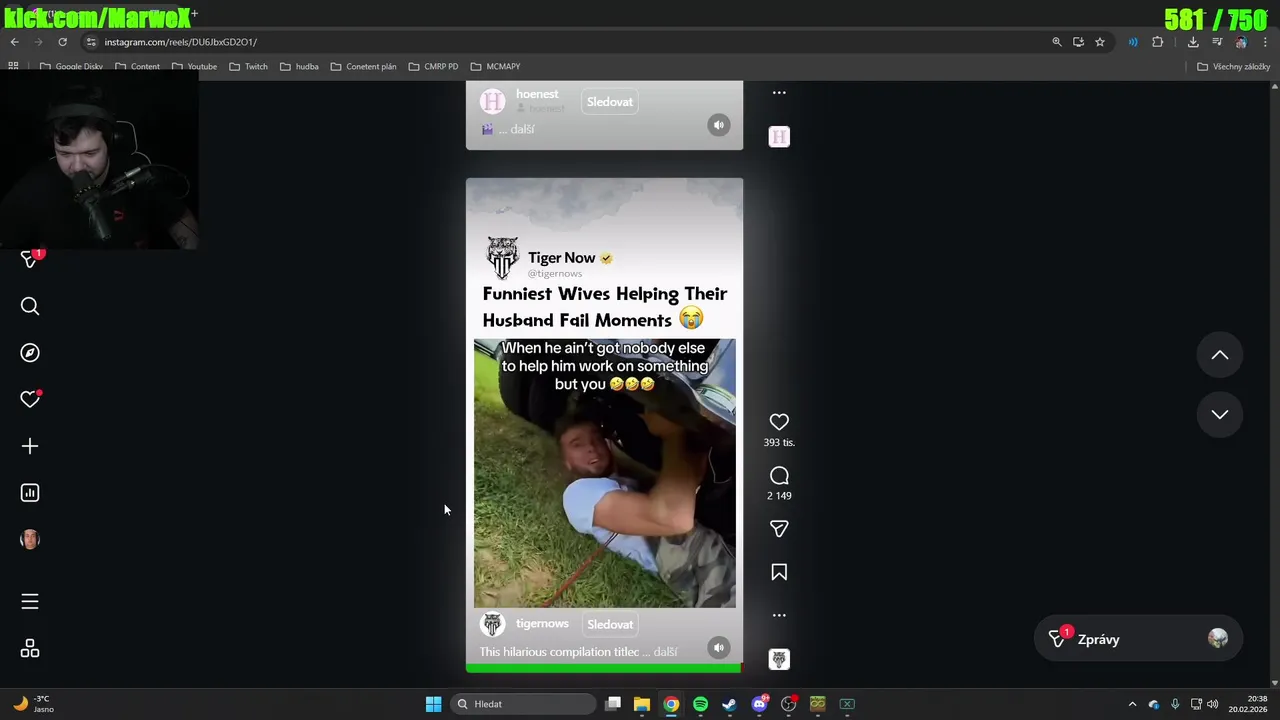Toggle mute on the hoenest reel

(x=718, y=125)
